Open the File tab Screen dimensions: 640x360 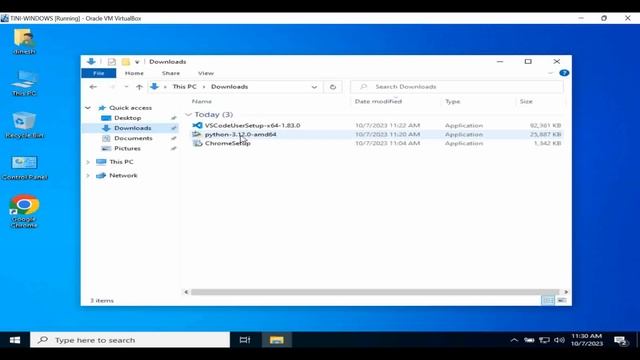[99, 73]
